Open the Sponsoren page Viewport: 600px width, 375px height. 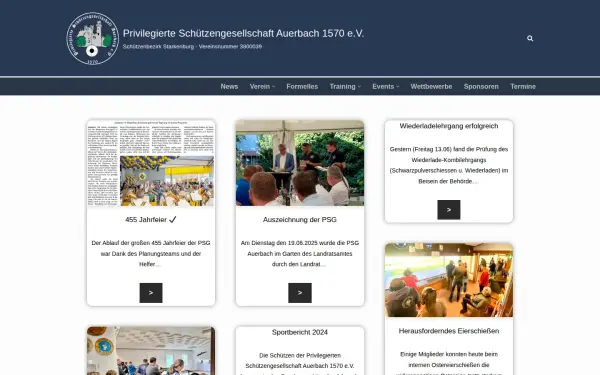[x=481, y=86]
